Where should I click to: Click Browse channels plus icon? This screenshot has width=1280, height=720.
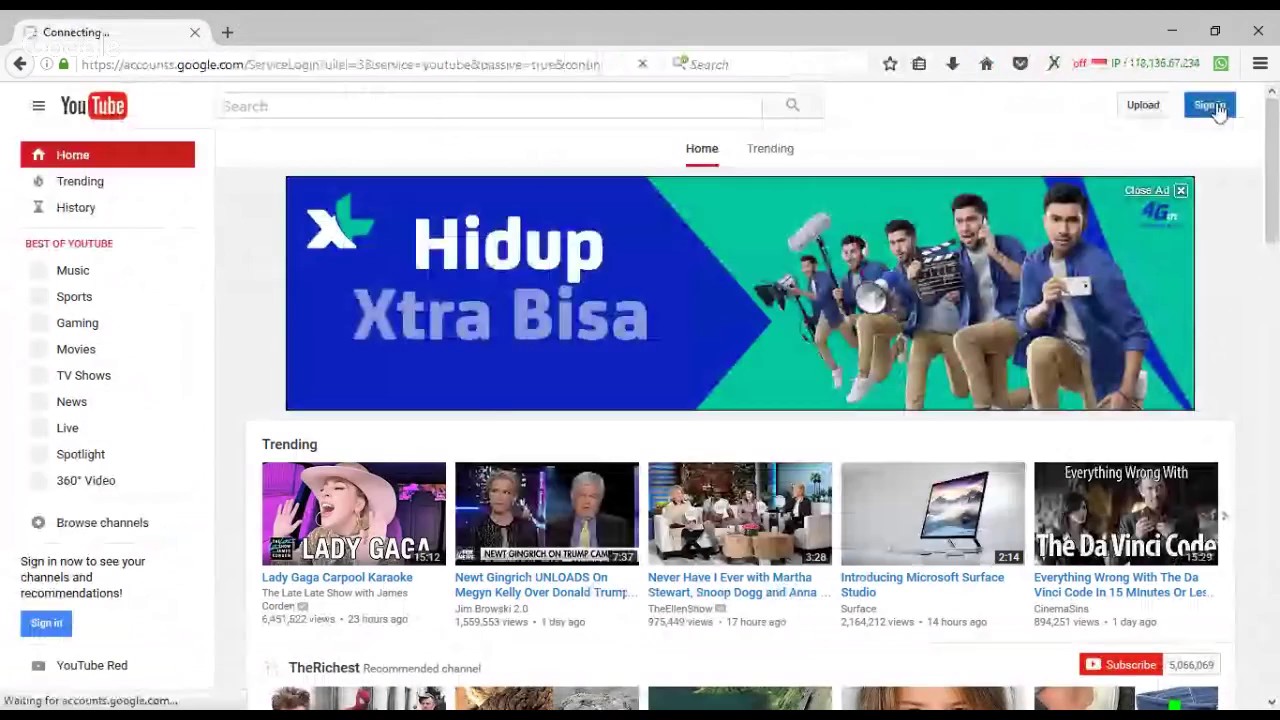tap(38, 522)
